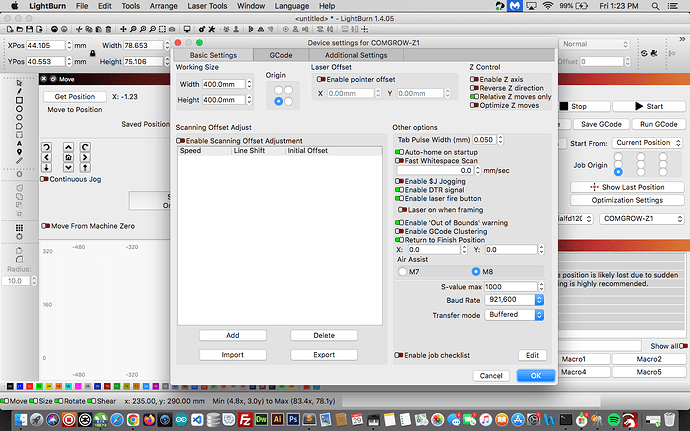Click the Get Position button
Image resolution: width=690 pixels, height=431 pixels.
pyautogui.click(x=75, y=96)
